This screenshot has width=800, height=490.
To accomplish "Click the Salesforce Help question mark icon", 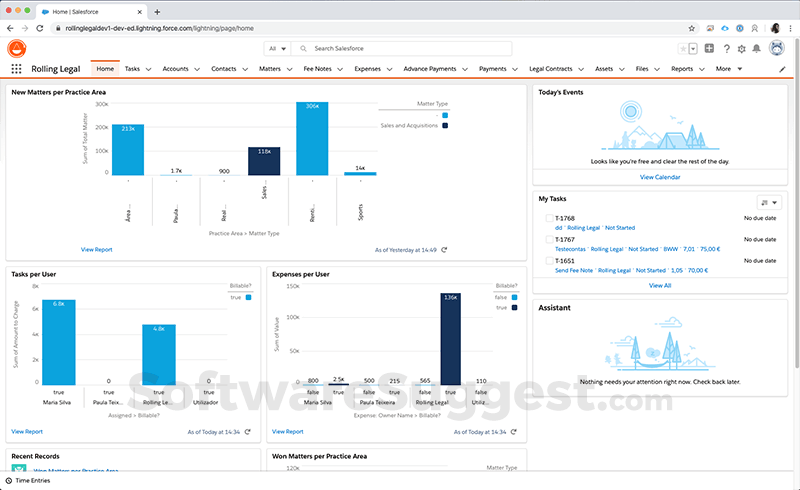I will (x=726, y=49).
